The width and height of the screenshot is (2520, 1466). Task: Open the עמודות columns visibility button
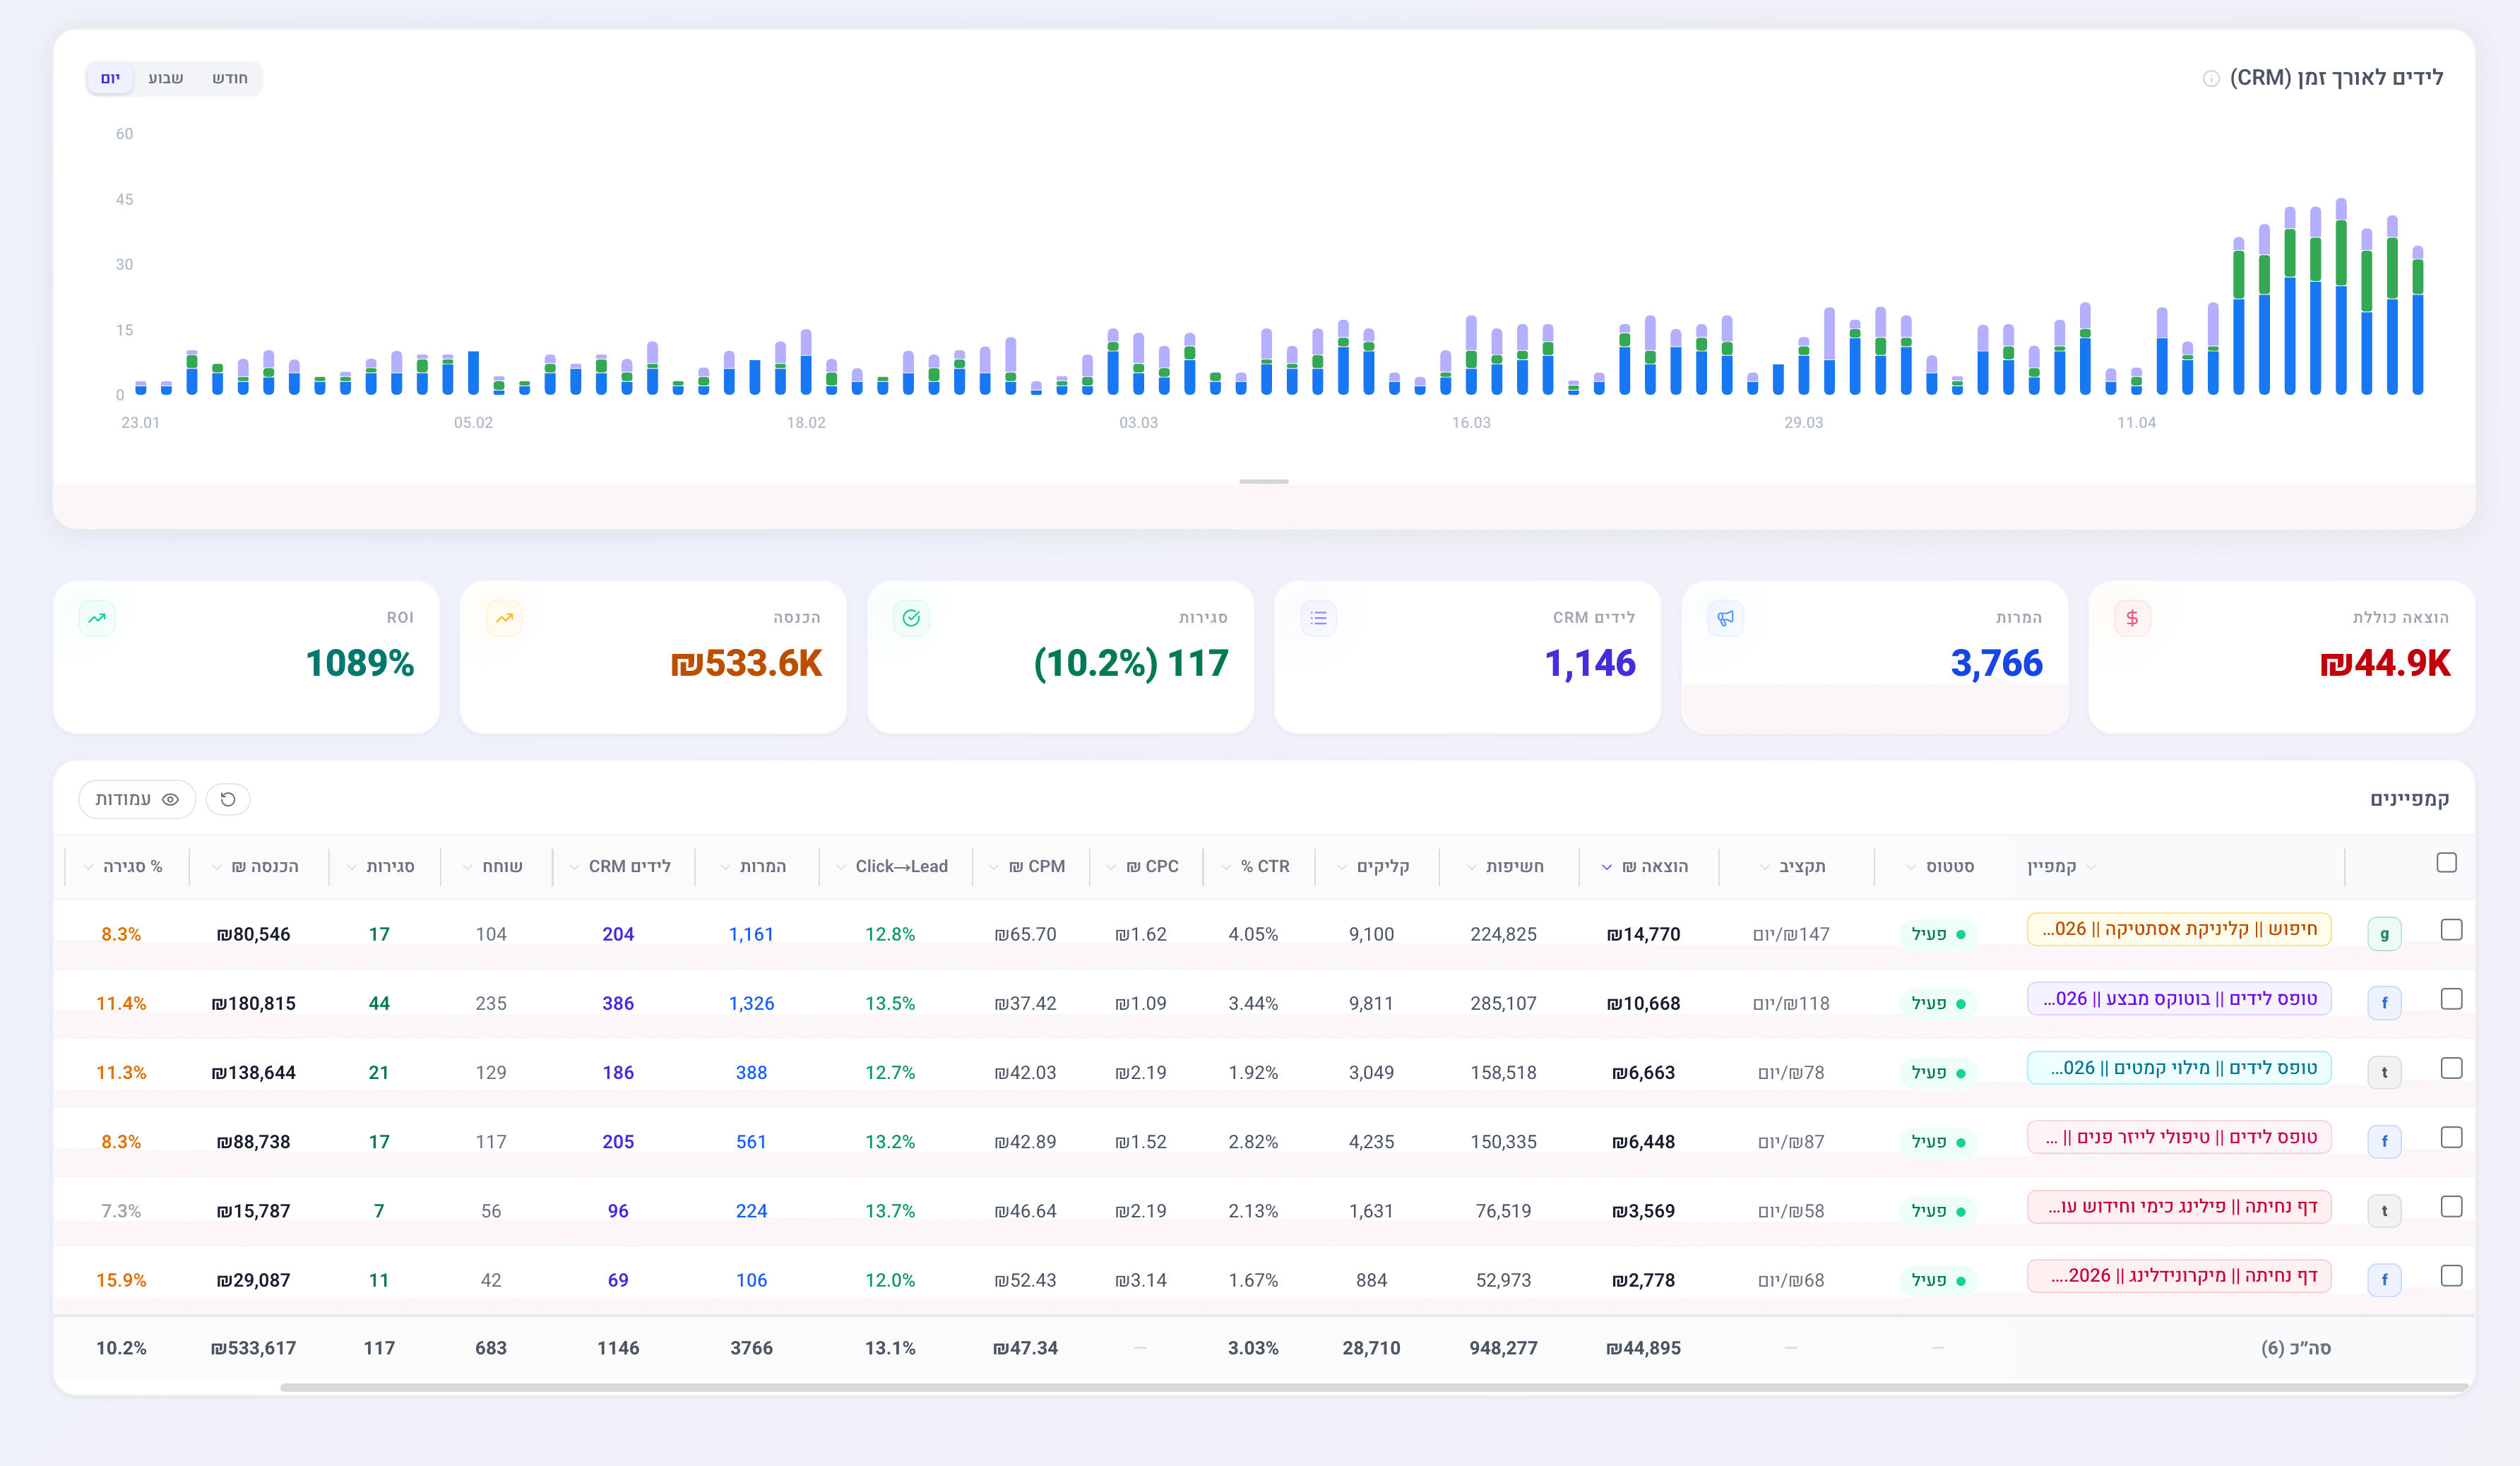pos(137,799)
